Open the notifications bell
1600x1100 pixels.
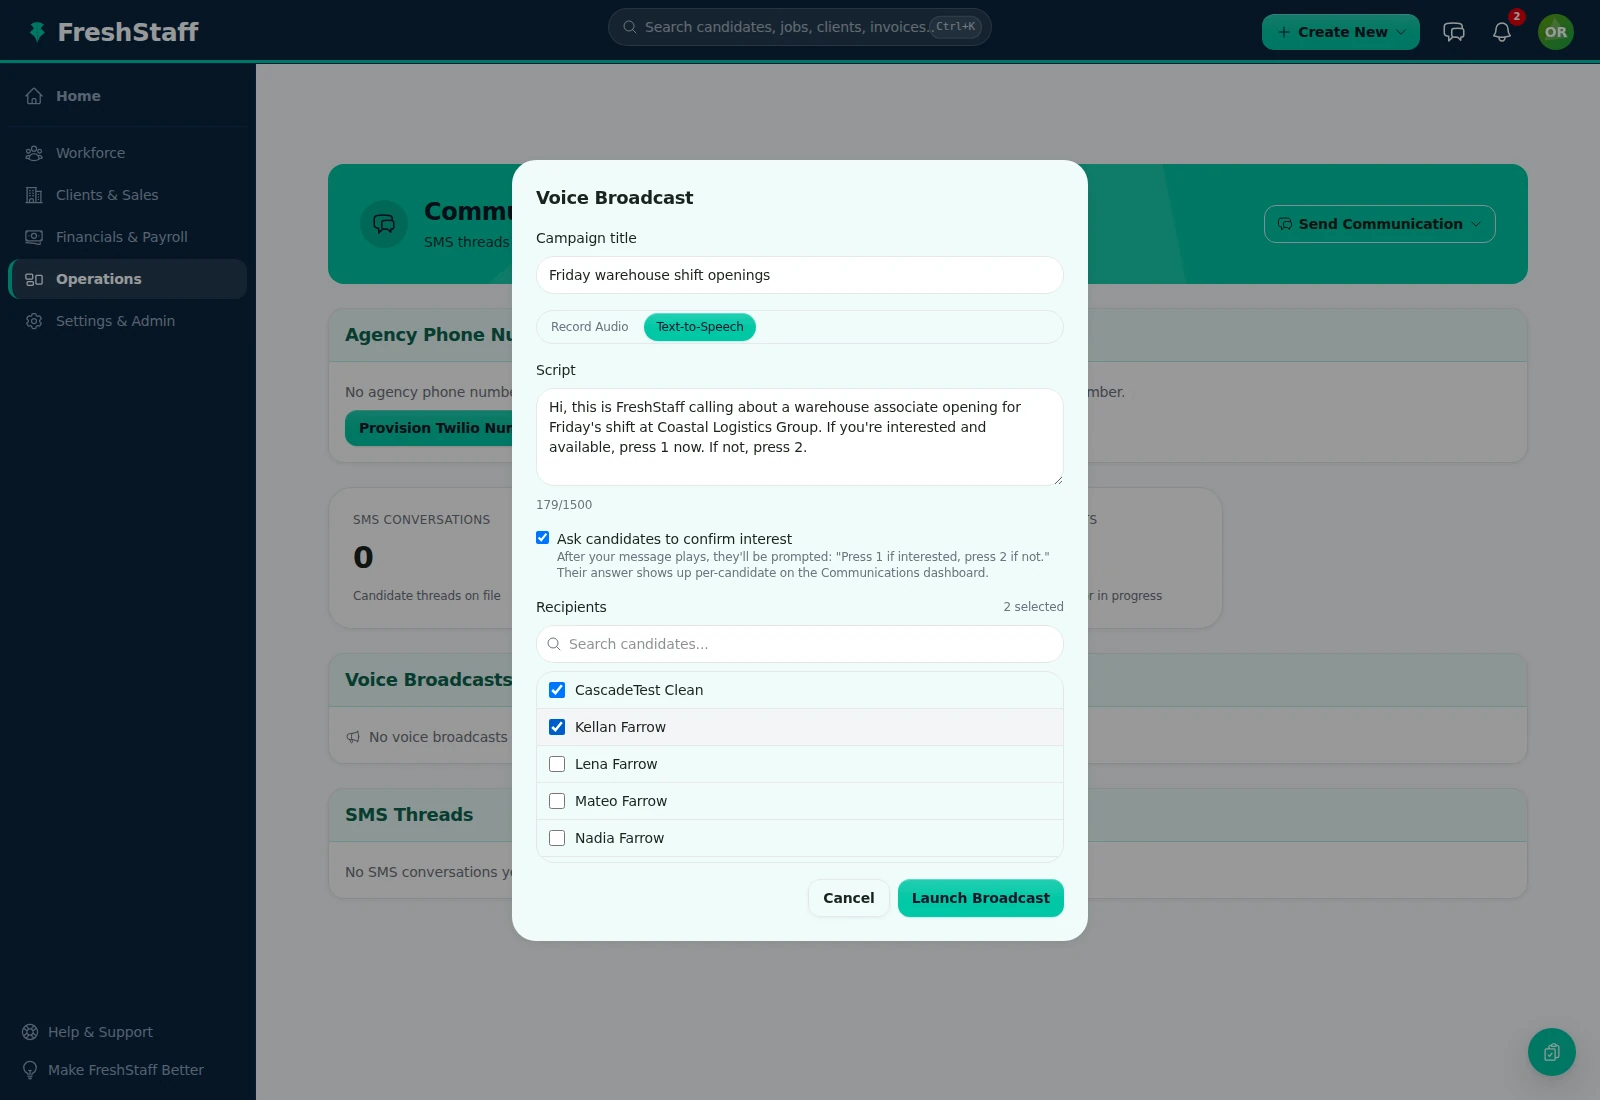(x=1502, y=32)
